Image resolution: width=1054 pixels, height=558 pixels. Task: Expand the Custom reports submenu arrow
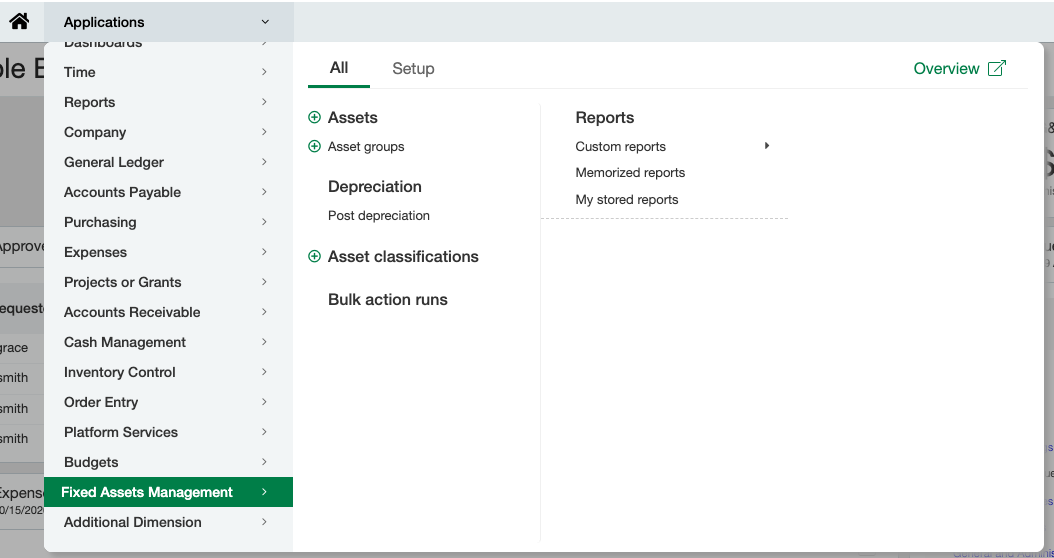point(767,146)
